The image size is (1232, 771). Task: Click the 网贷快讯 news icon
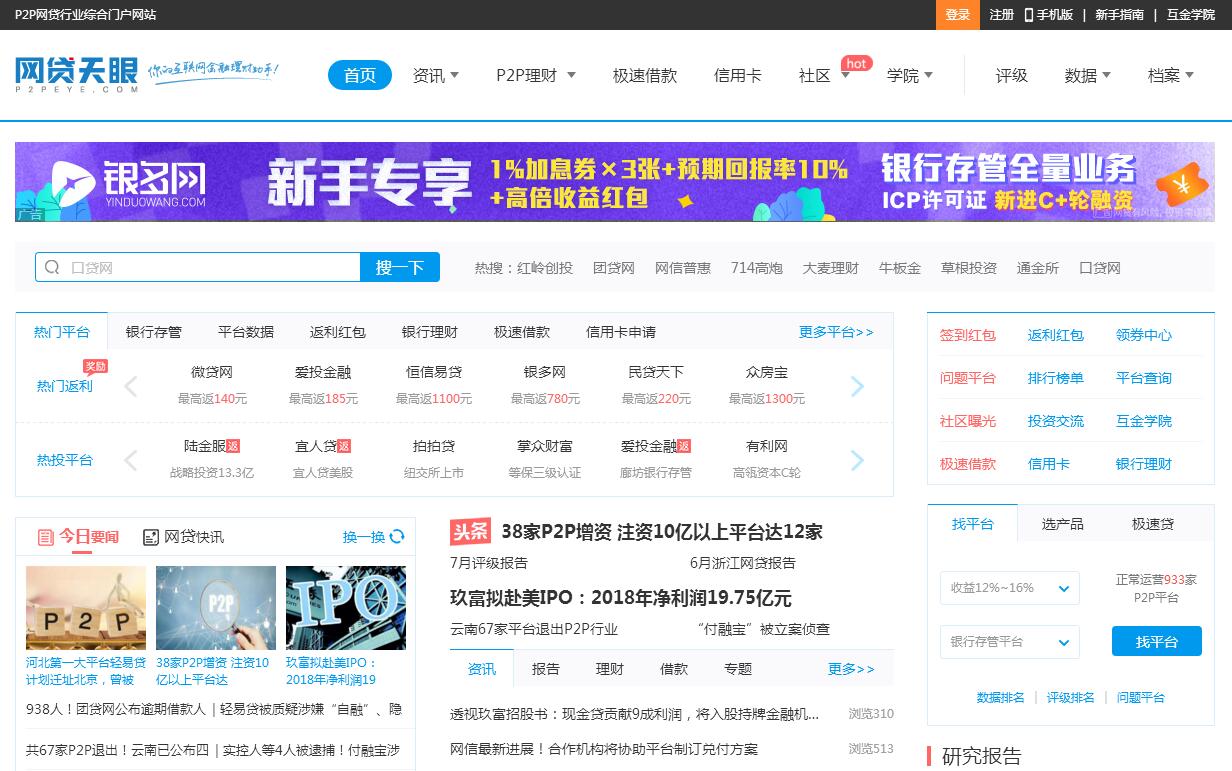(151, 537)
